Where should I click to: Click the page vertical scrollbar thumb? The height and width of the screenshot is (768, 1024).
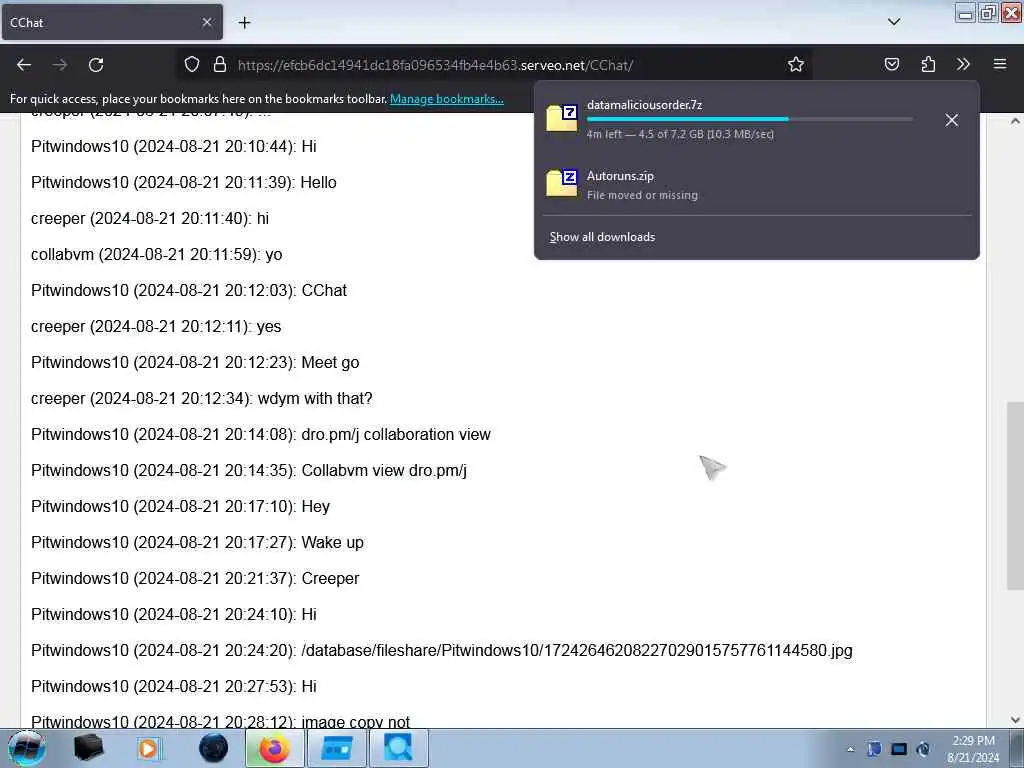click(x=1015, y=496)
